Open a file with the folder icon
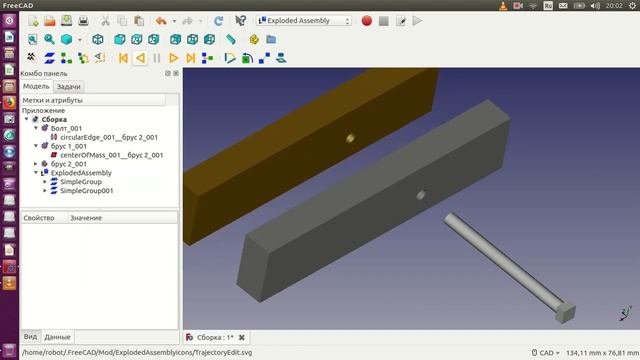 pos(50,21)
